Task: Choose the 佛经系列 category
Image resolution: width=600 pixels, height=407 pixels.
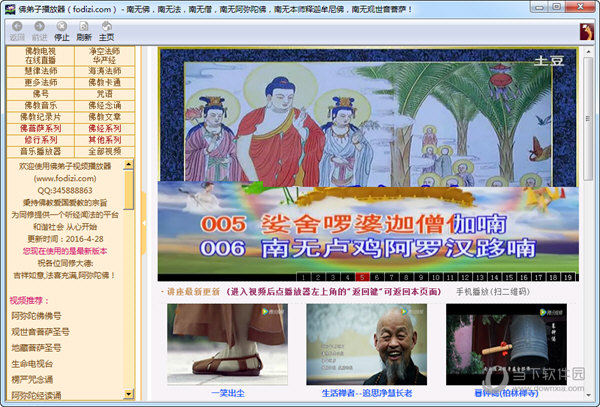Action: [105, 129]
